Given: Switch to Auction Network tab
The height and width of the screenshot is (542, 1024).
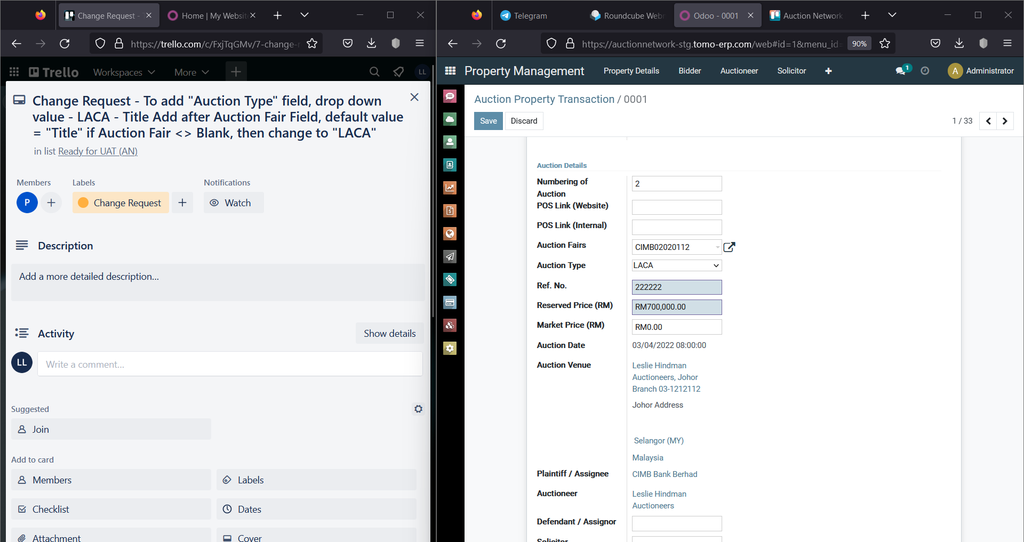Looking at the screenshot, I should coord(806,15).
